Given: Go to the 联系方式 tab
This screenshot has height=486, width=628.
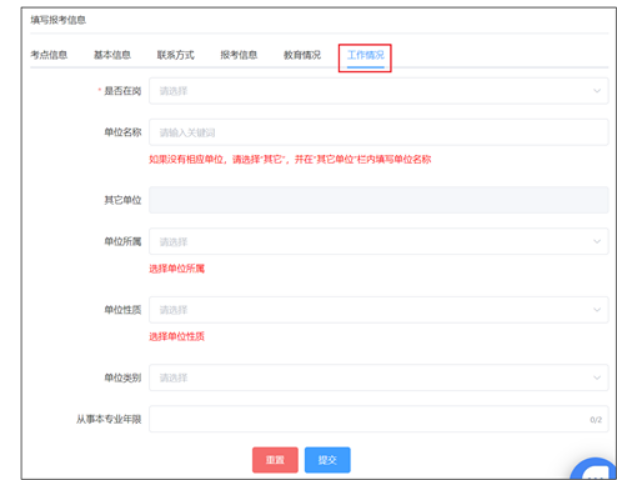Looking at the screenshot, I should coord(175,55).
